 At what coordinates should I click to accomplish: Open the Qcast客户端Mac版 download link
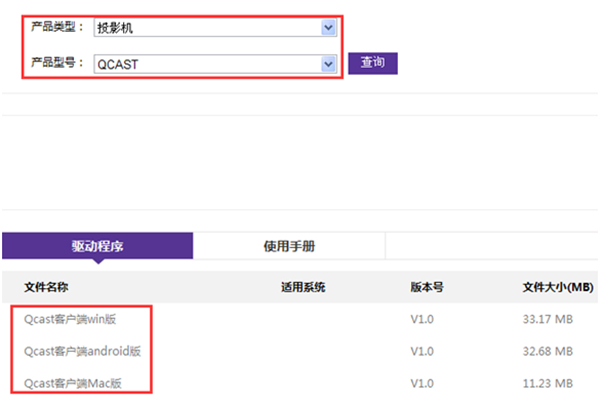(73, 383)
